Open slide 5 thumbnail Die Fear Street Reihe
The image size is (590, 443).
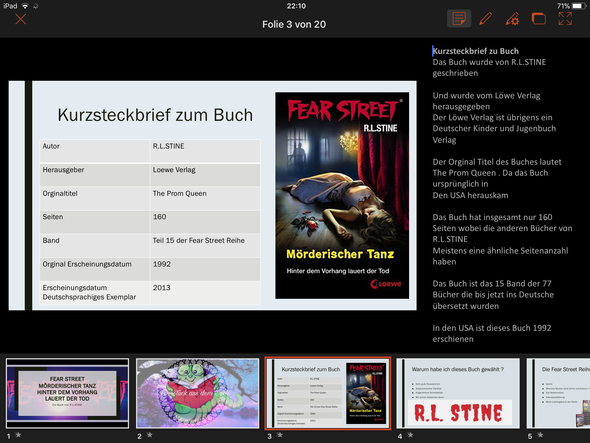[x=558, y=393]
